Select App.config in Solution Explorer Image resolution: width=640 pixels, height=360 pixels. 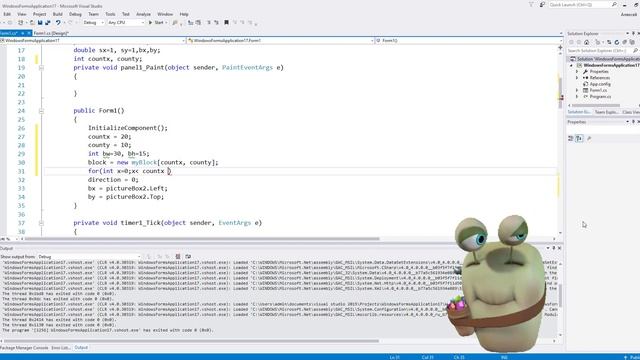click(600, 84)
